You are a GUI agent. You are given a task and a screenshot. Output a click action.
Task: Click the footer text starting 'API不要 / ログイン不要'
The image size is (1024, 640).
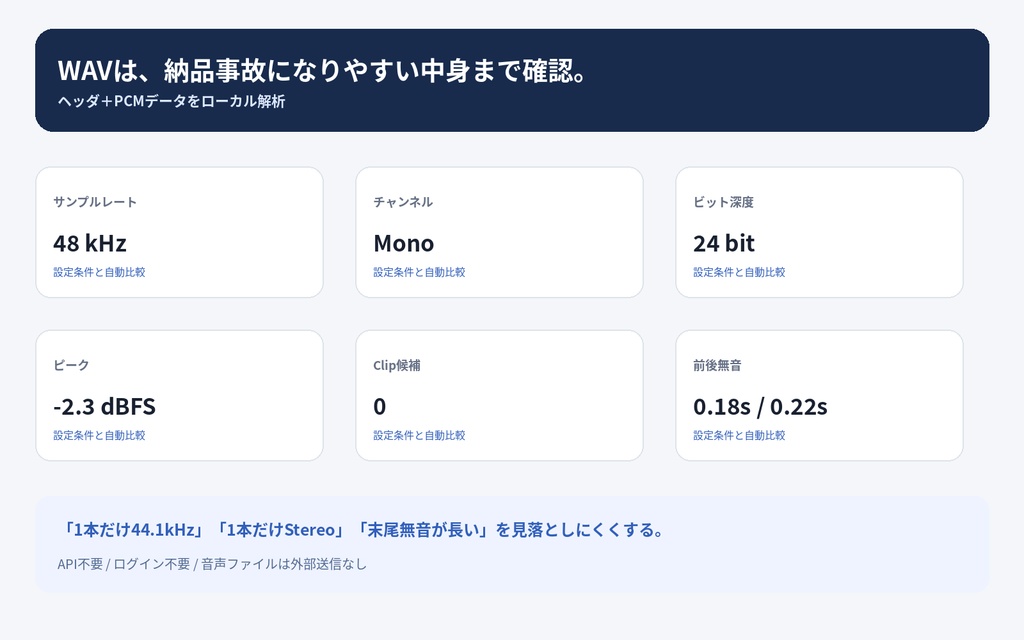[212, 564]
